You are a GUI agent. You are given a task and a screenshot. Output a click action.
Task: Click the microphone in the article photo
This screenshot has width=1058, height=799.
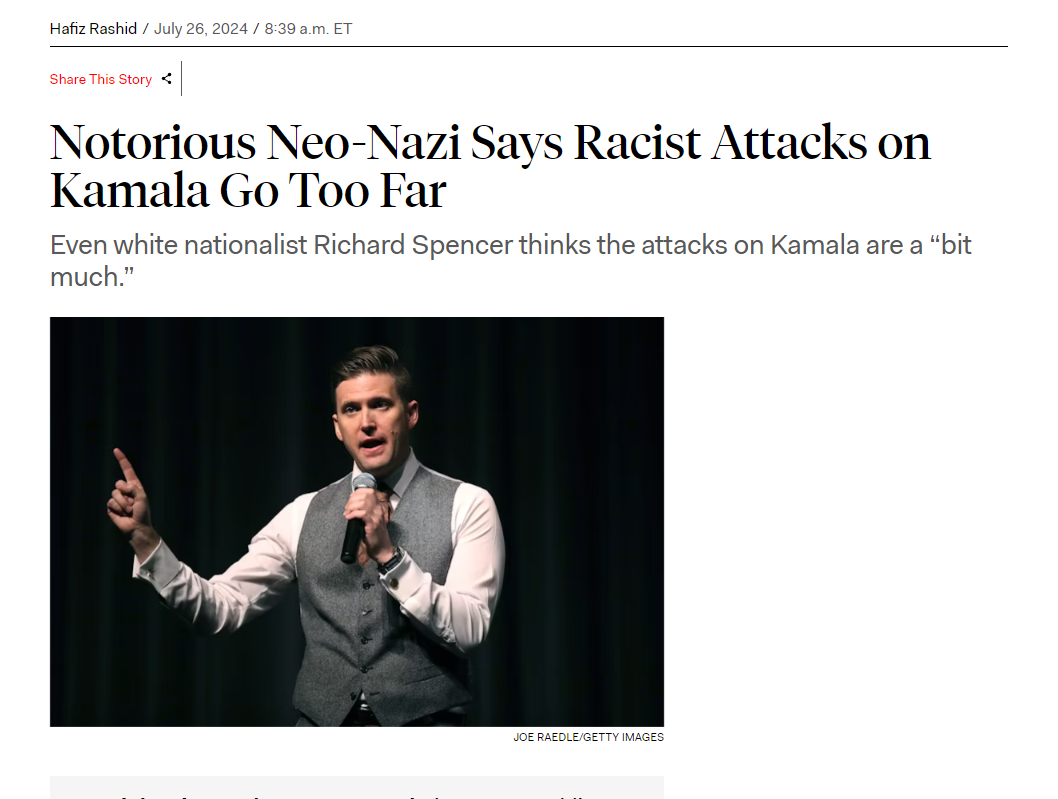coord(358,518)
